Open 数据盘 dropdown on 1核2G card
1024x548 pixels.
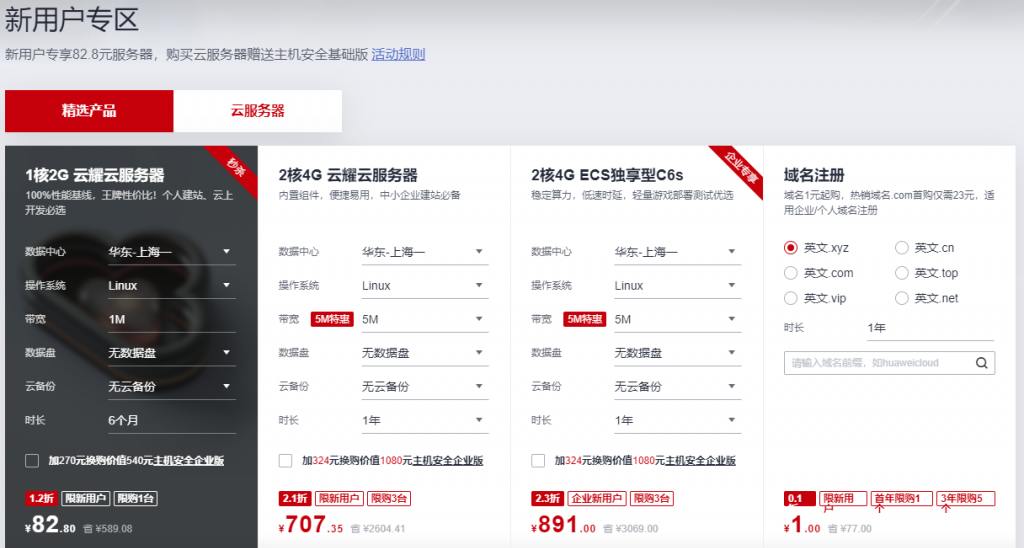(x=171, y=353)
